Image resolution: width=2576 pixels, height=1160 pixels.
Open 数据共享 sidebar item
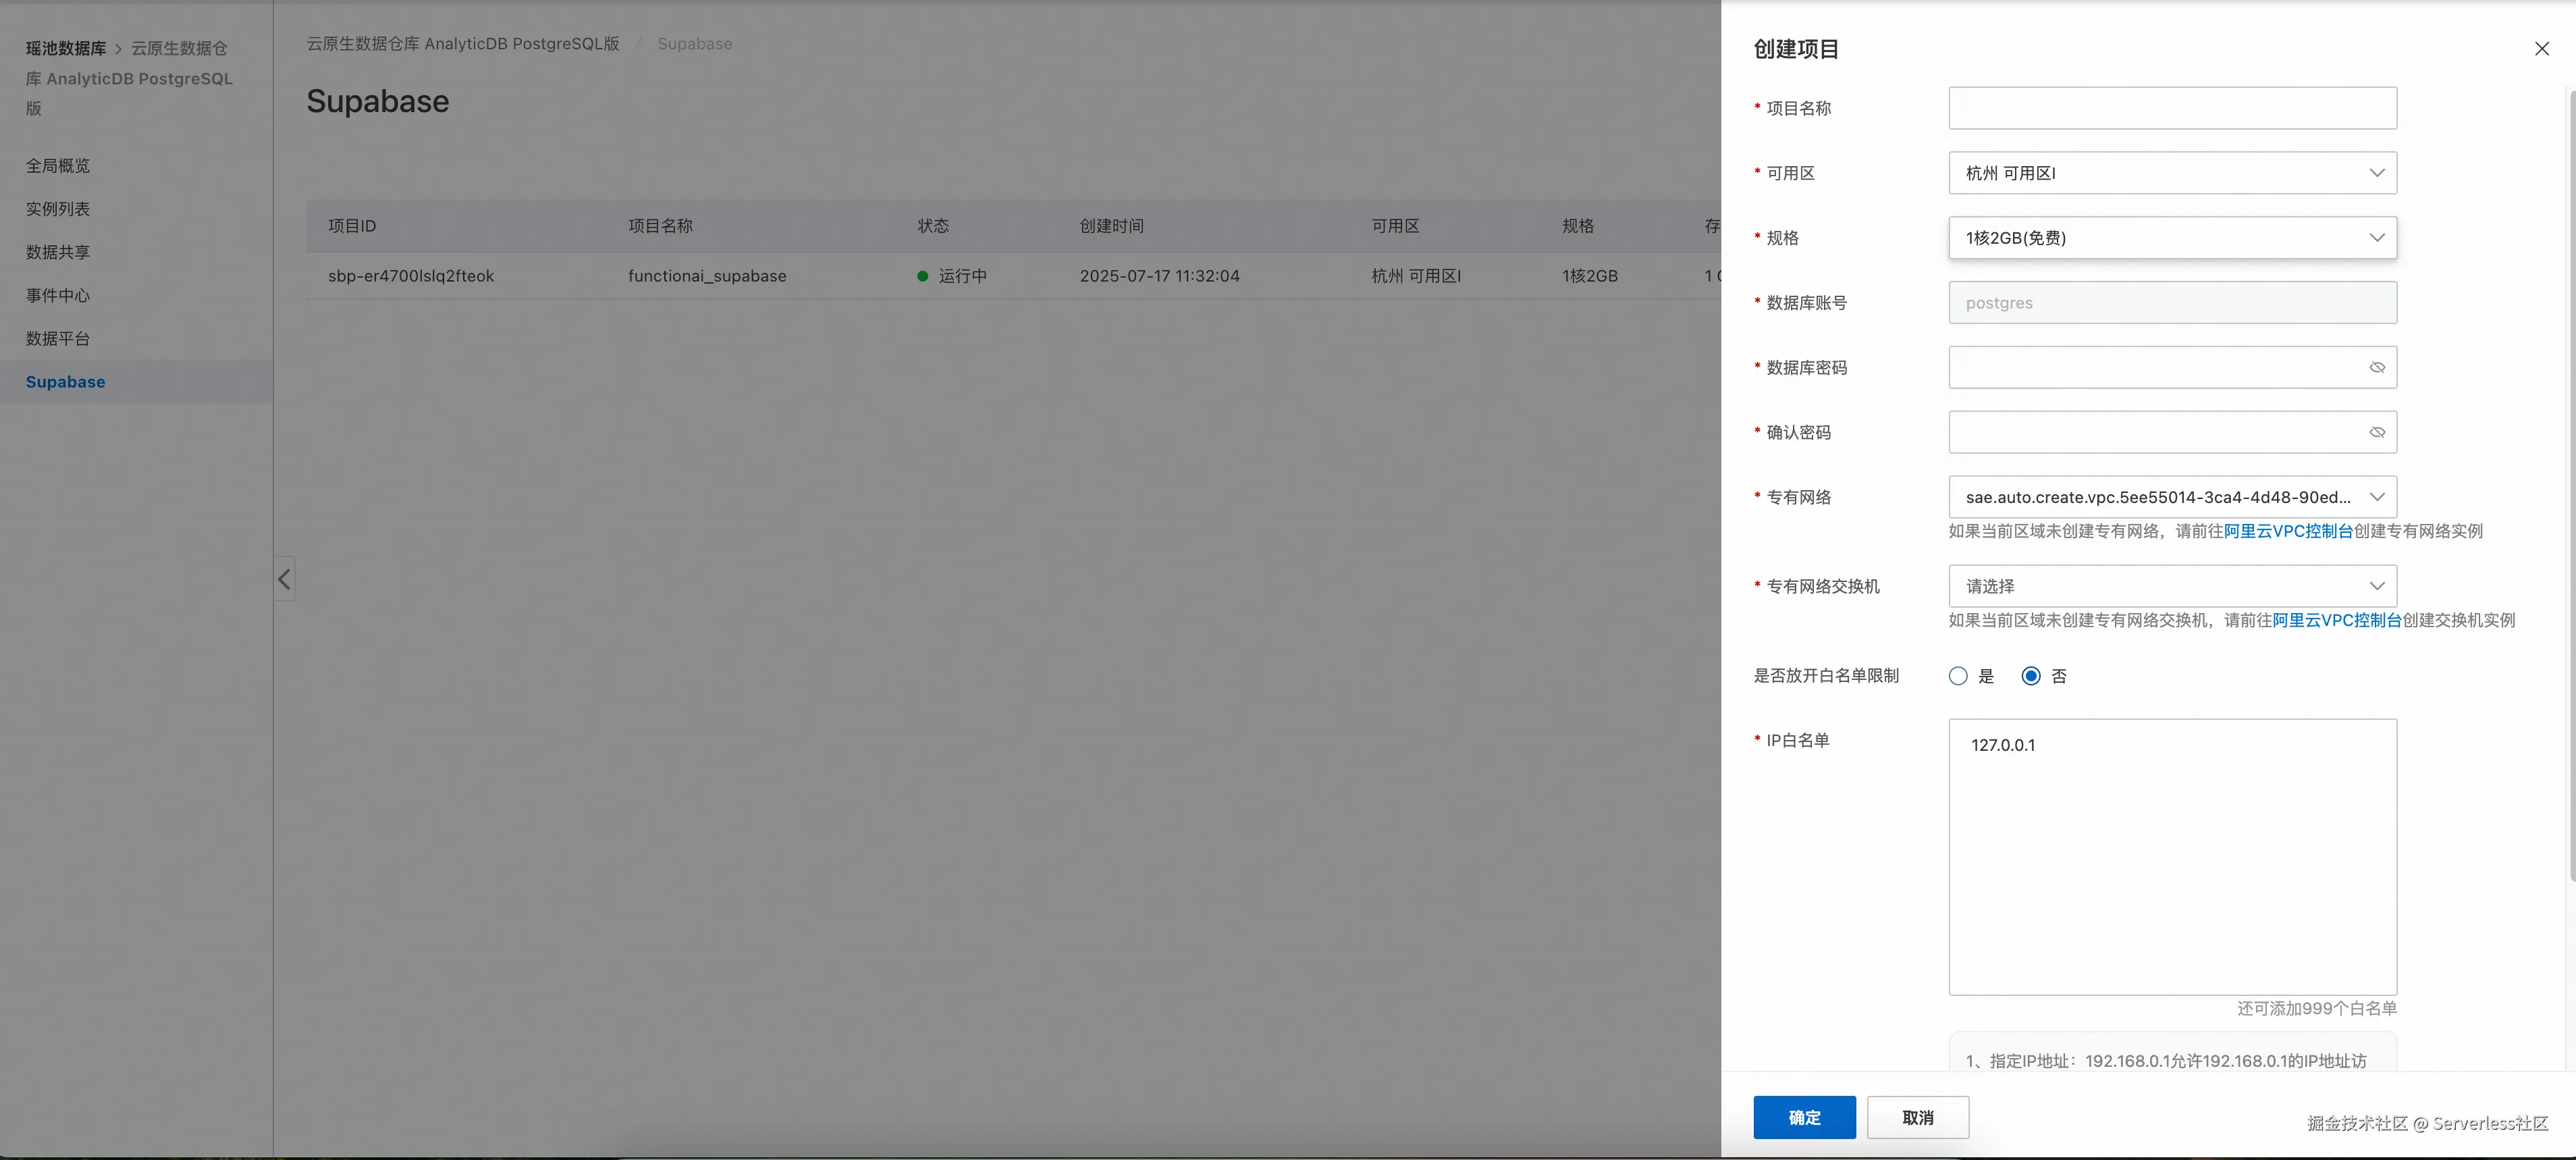[x=58, y=252]
